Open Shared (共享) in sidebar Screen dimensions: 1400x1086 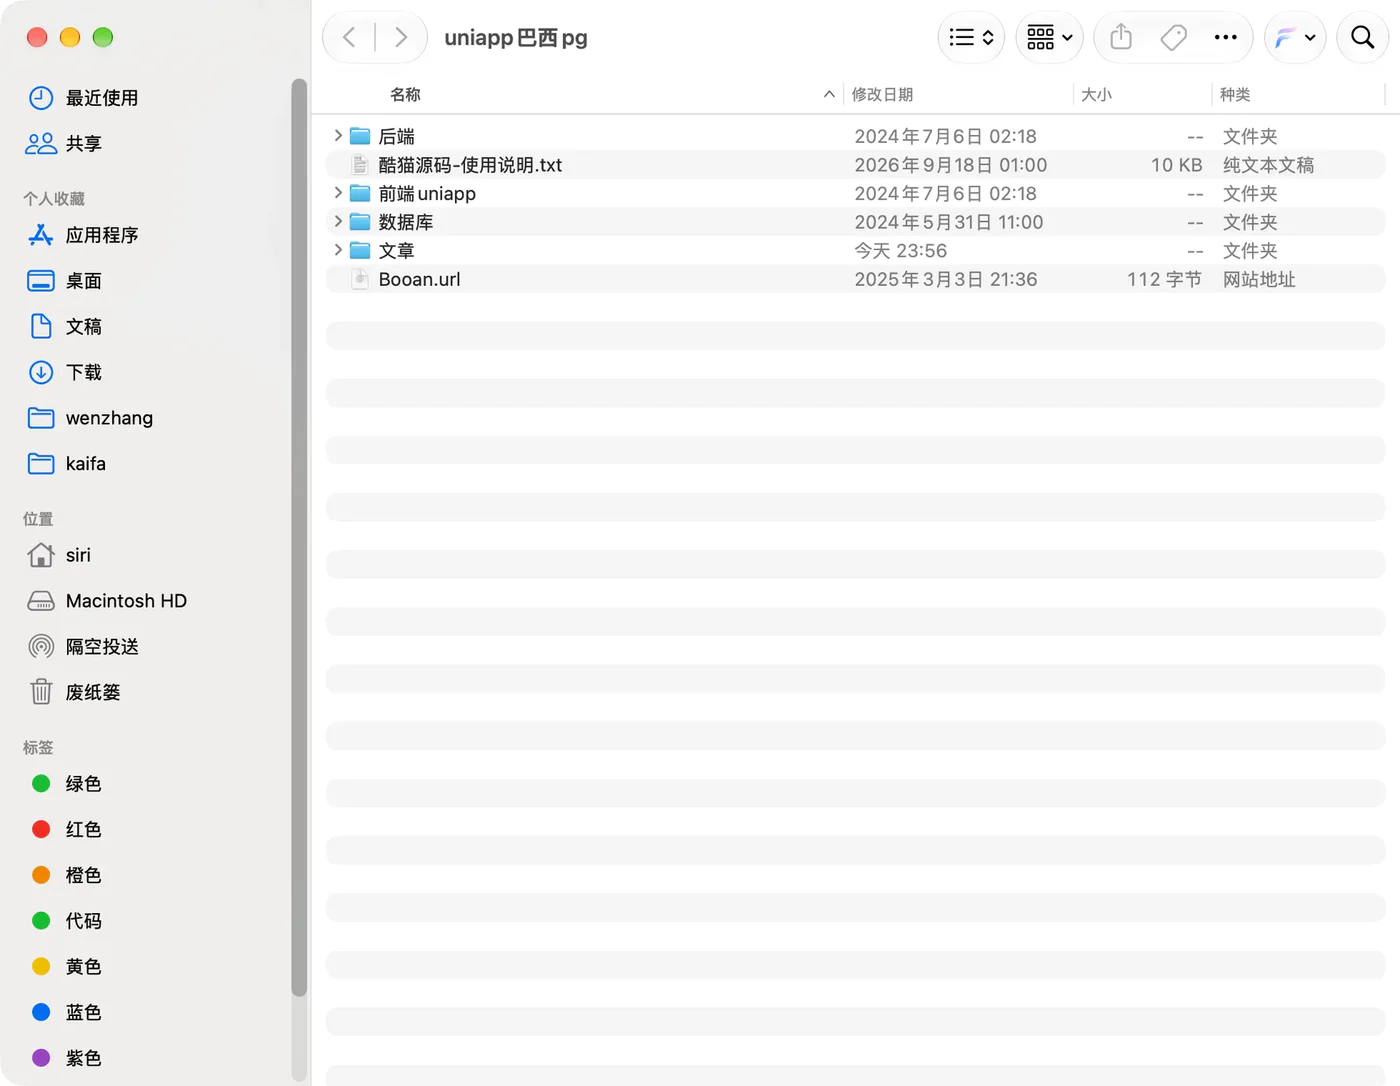coord(64,144)
